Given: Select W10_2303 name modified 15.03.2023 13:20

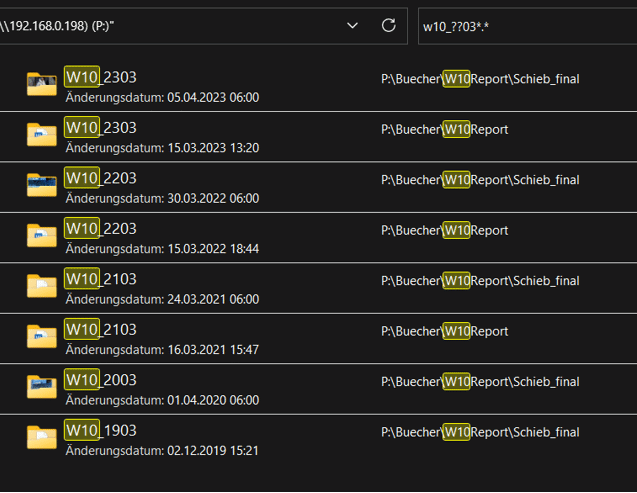Looking at the screenshot, I should (100, 128).
